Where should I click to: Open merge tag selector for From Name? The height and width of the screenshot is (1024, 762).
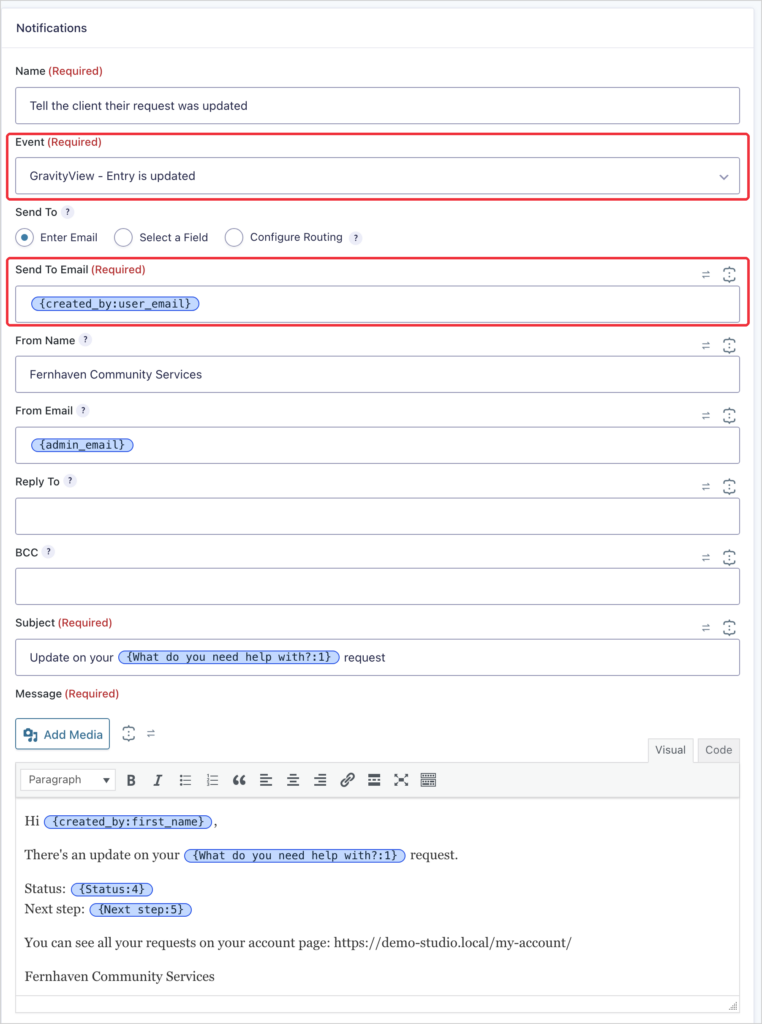pos(729,345)
